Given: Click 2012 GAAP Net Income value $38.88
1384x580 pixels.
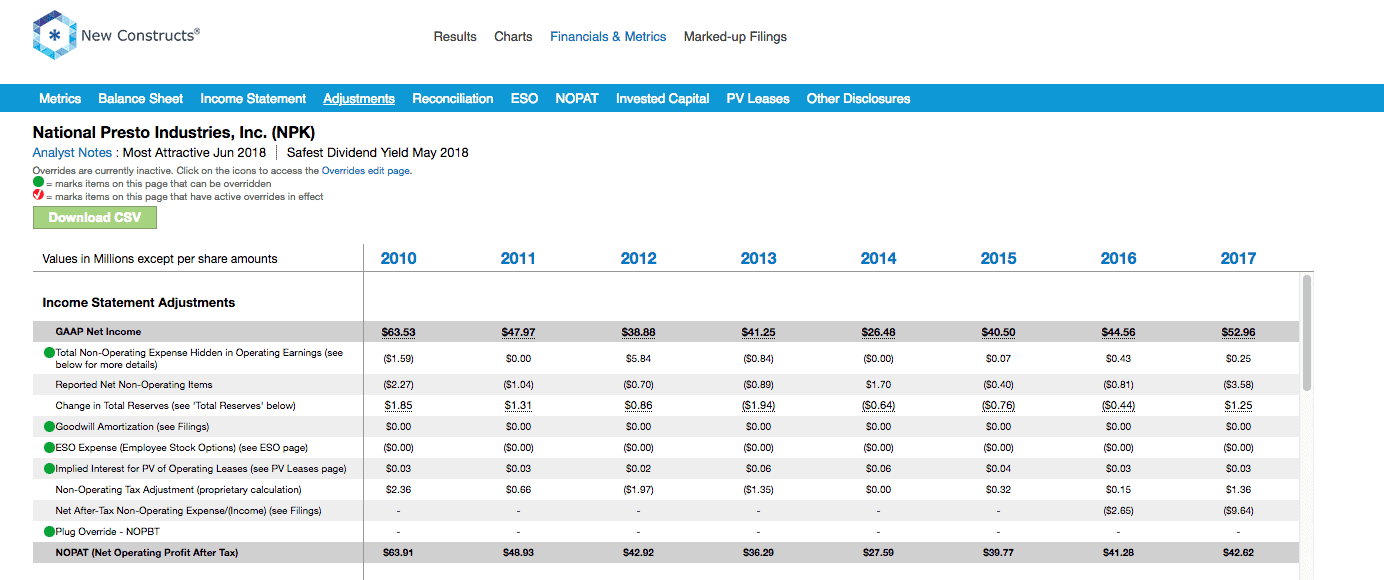Looking at the screenshot, I should [x=638, y=332].
